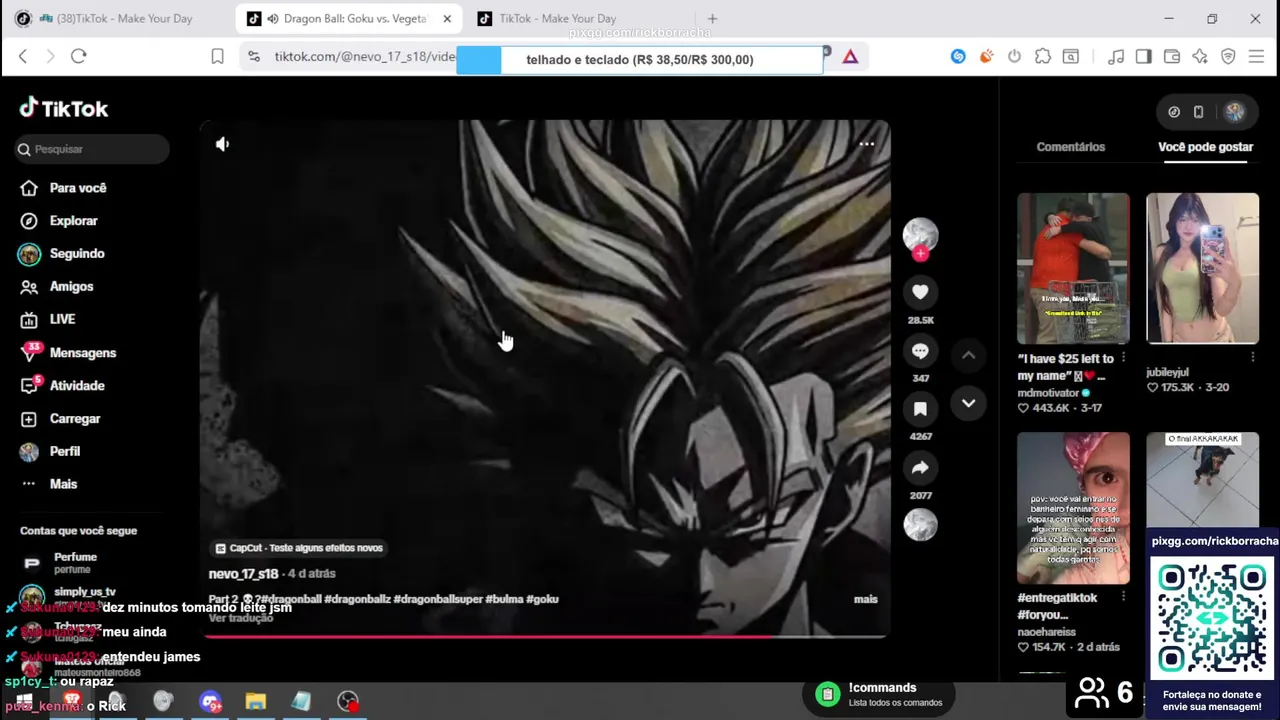Open the power-button extension icon
1280x720 pixels.
click(1014, 57)
